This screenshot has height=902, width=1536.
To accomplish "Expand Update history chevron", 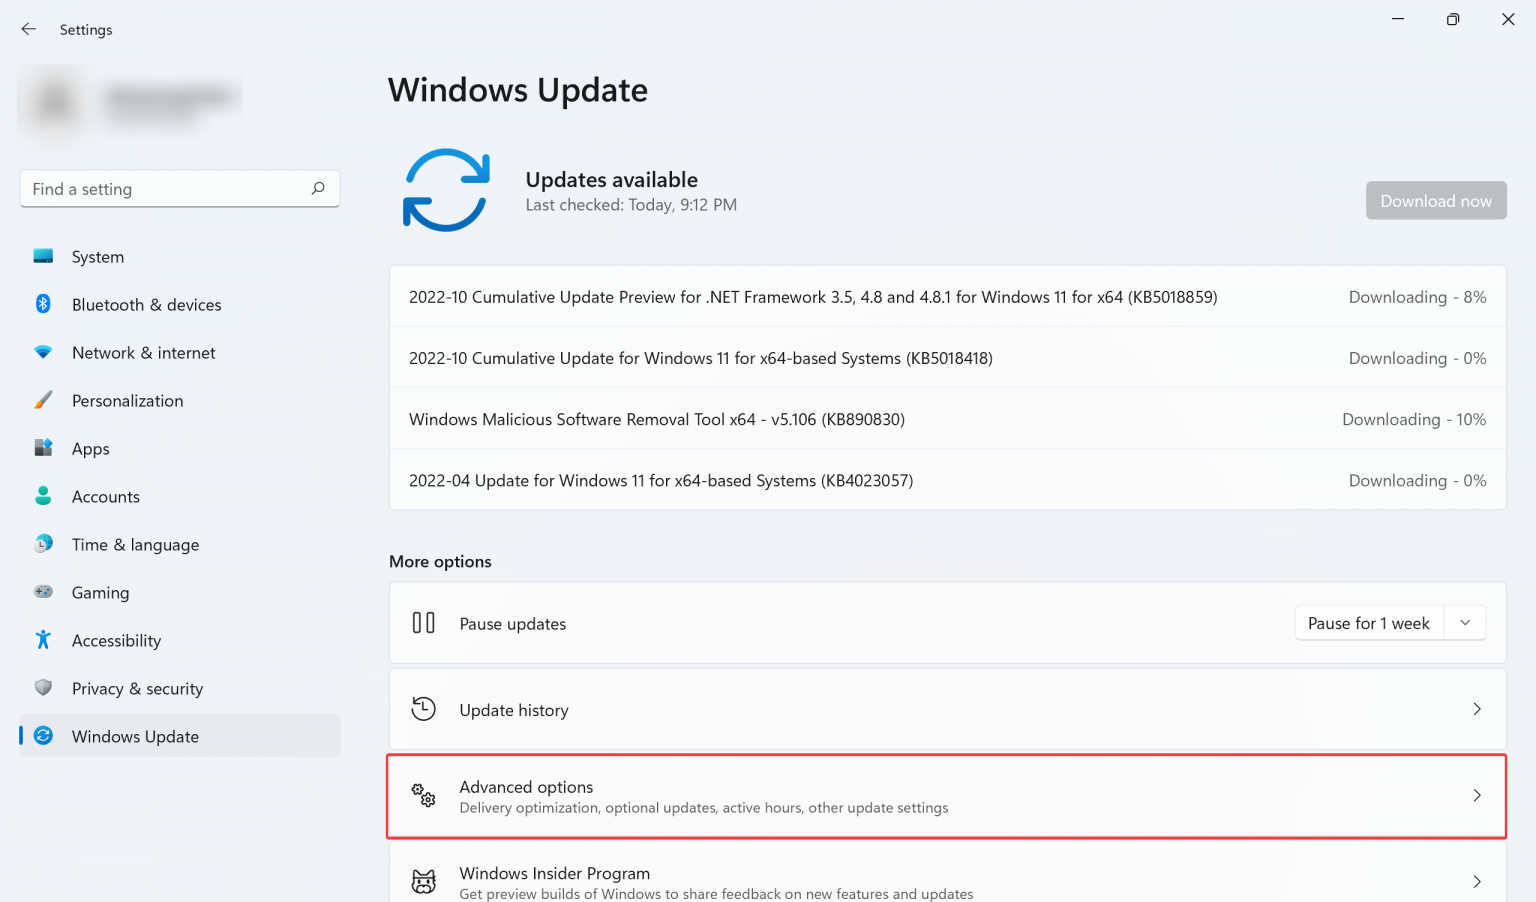I will coord(1477,709).
